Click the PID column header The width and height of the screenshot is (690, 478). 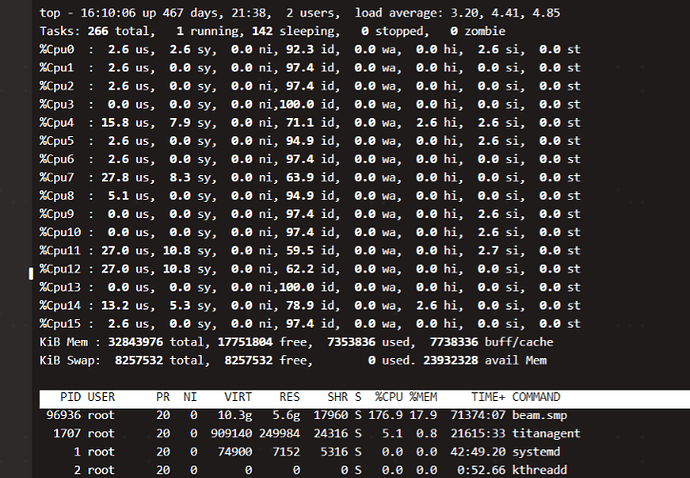[x=70, y=397]
